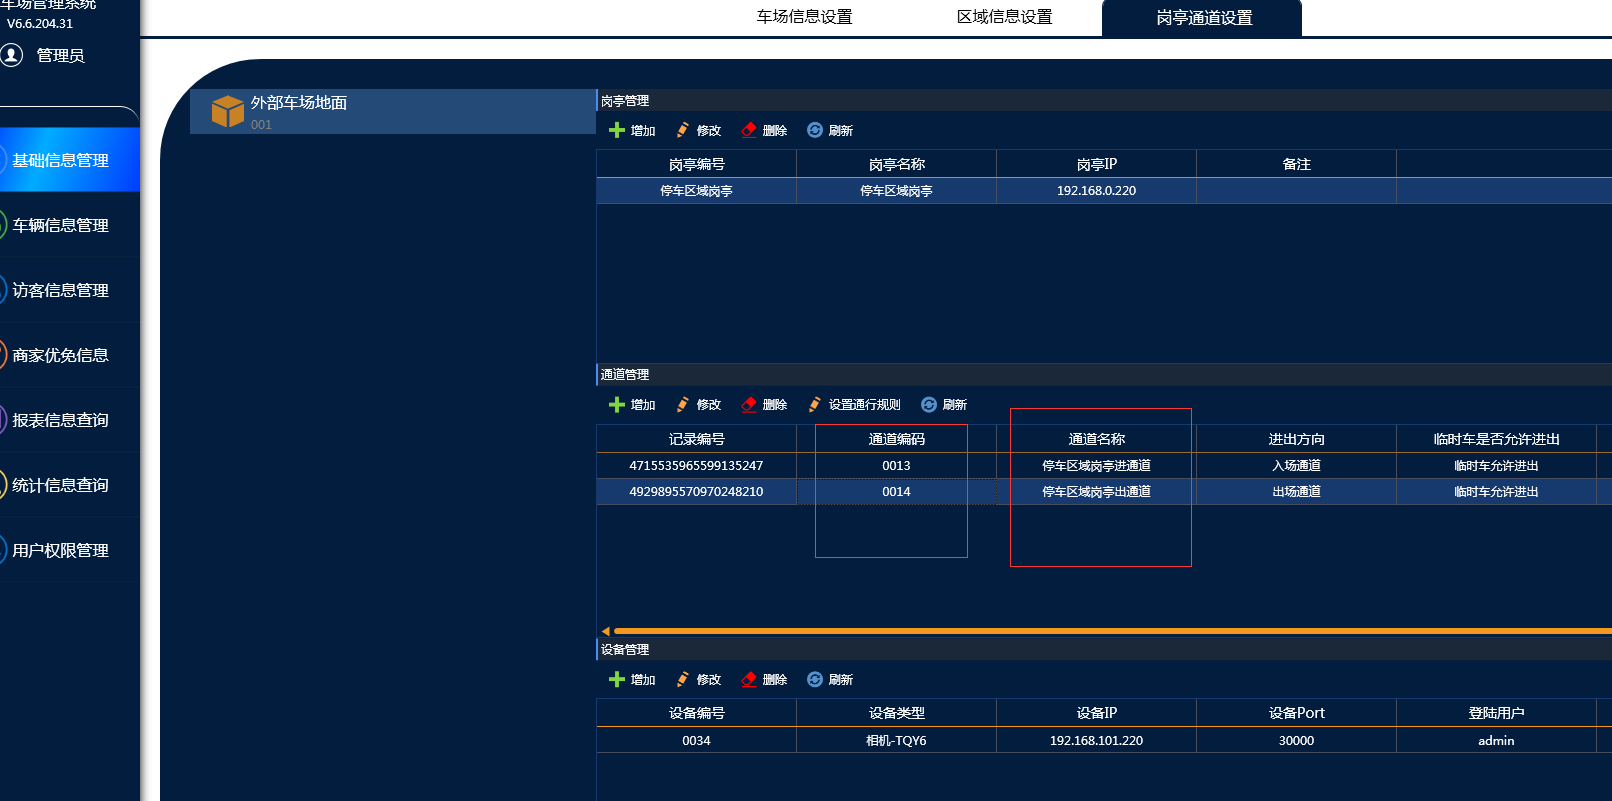Click the 设备IP column header
The height and width of the screenshot is (801, 1612).
[1097, 713]
